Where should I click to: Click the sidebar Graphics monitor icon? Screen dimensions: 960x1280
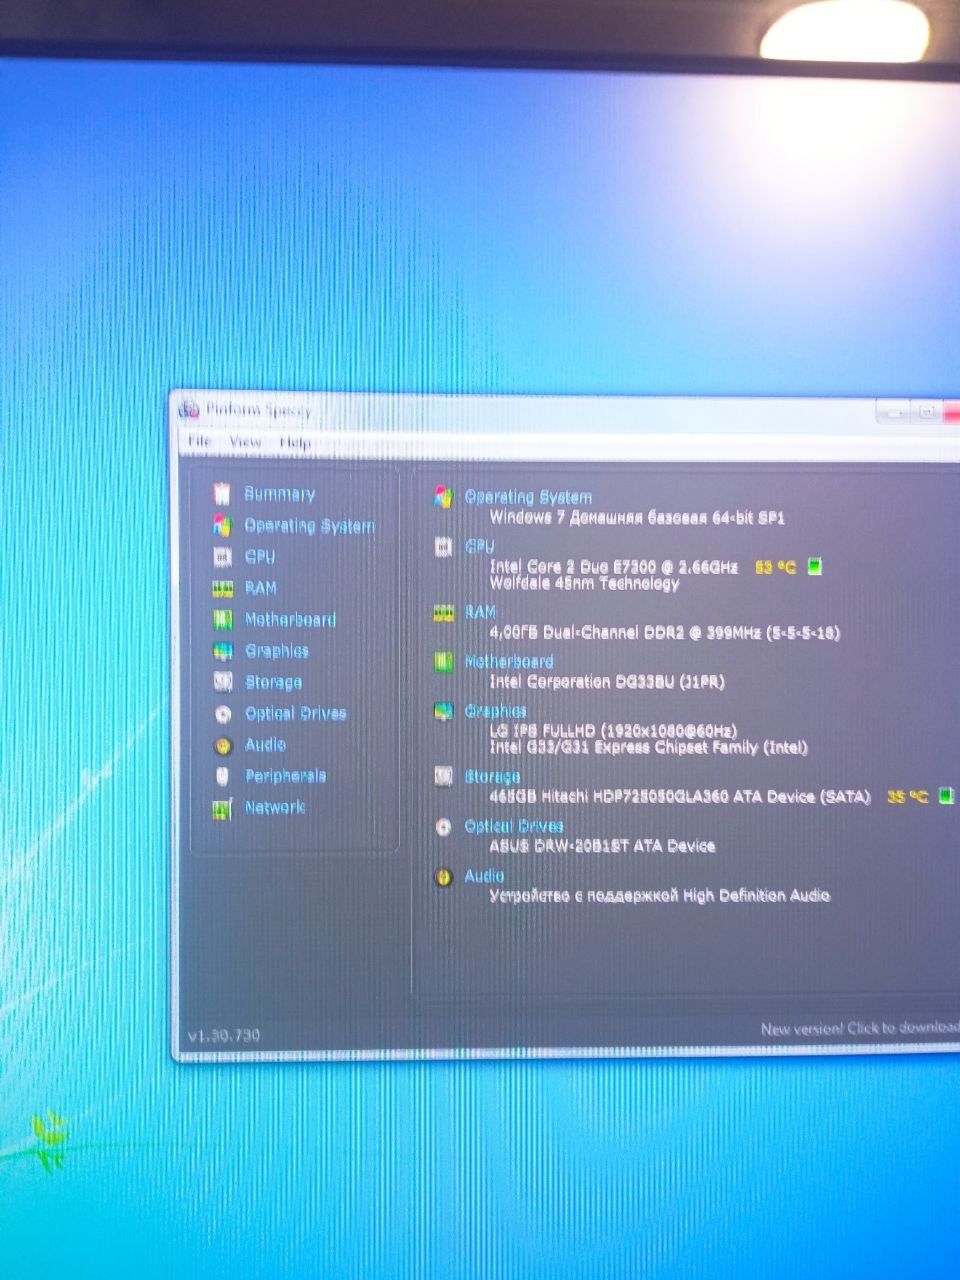coord(222,652)
